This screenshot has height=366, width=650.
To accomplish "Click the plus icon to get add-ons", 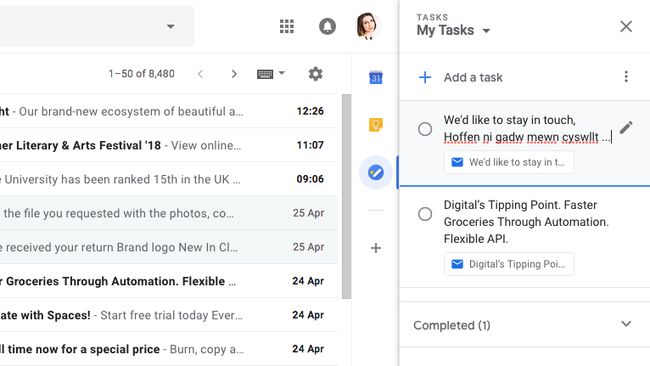I will (376, 248).
